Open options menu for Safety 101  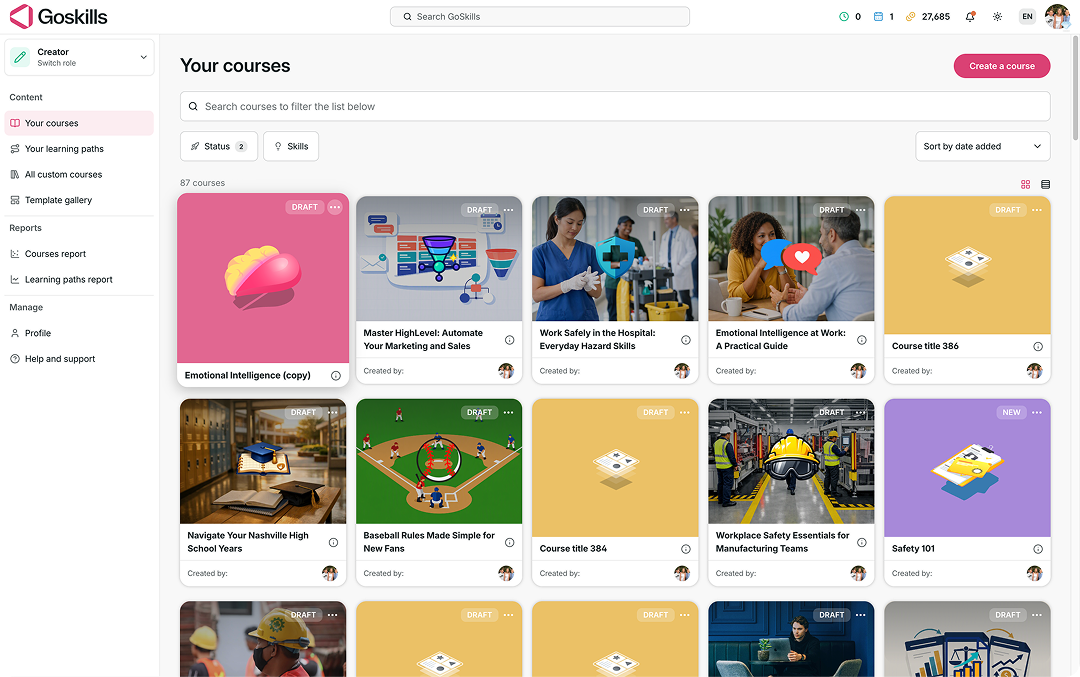[1037, 412]
